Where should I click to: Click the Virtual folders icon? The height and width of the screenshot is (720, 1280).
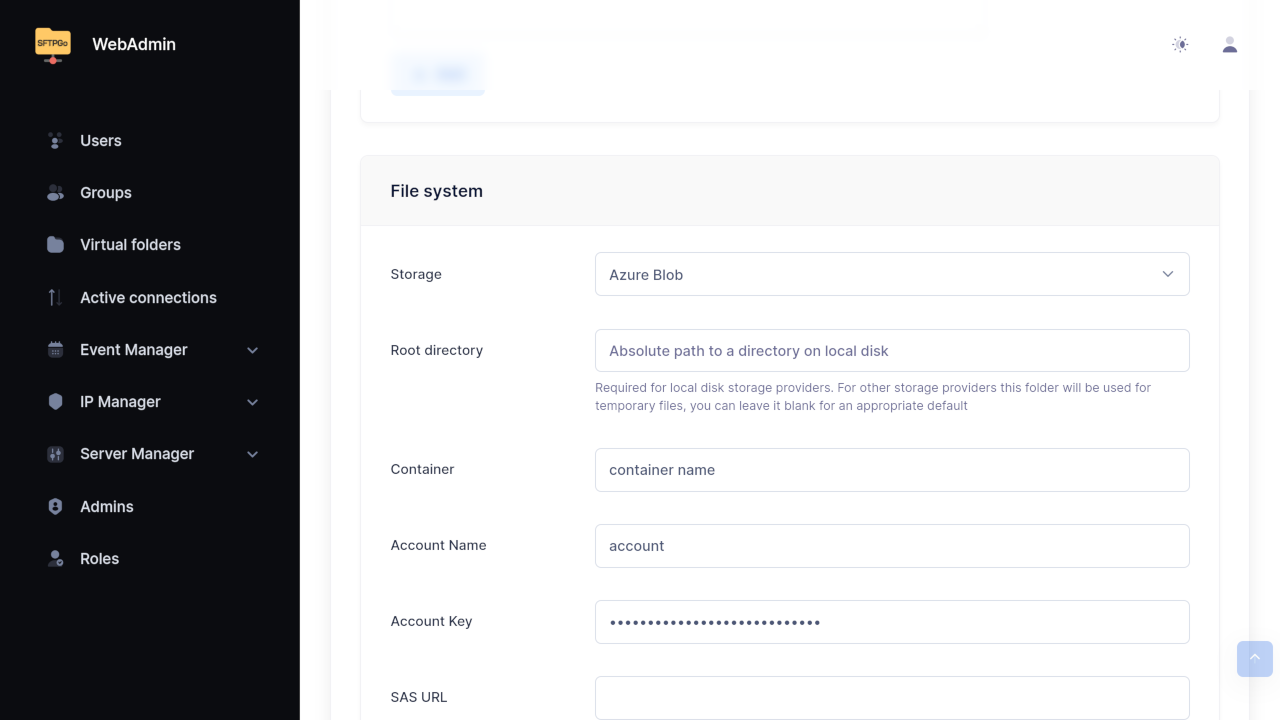55,245
